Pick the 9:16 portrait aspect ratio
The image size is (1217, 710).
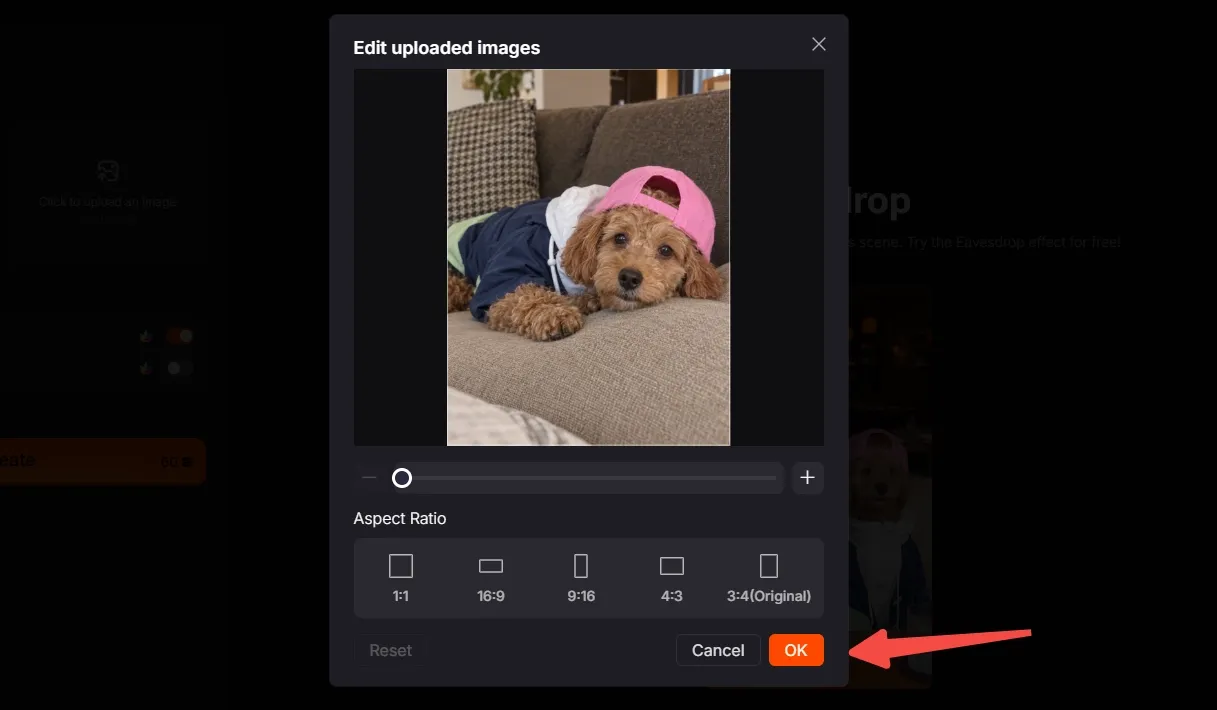(x=581, y=579)
